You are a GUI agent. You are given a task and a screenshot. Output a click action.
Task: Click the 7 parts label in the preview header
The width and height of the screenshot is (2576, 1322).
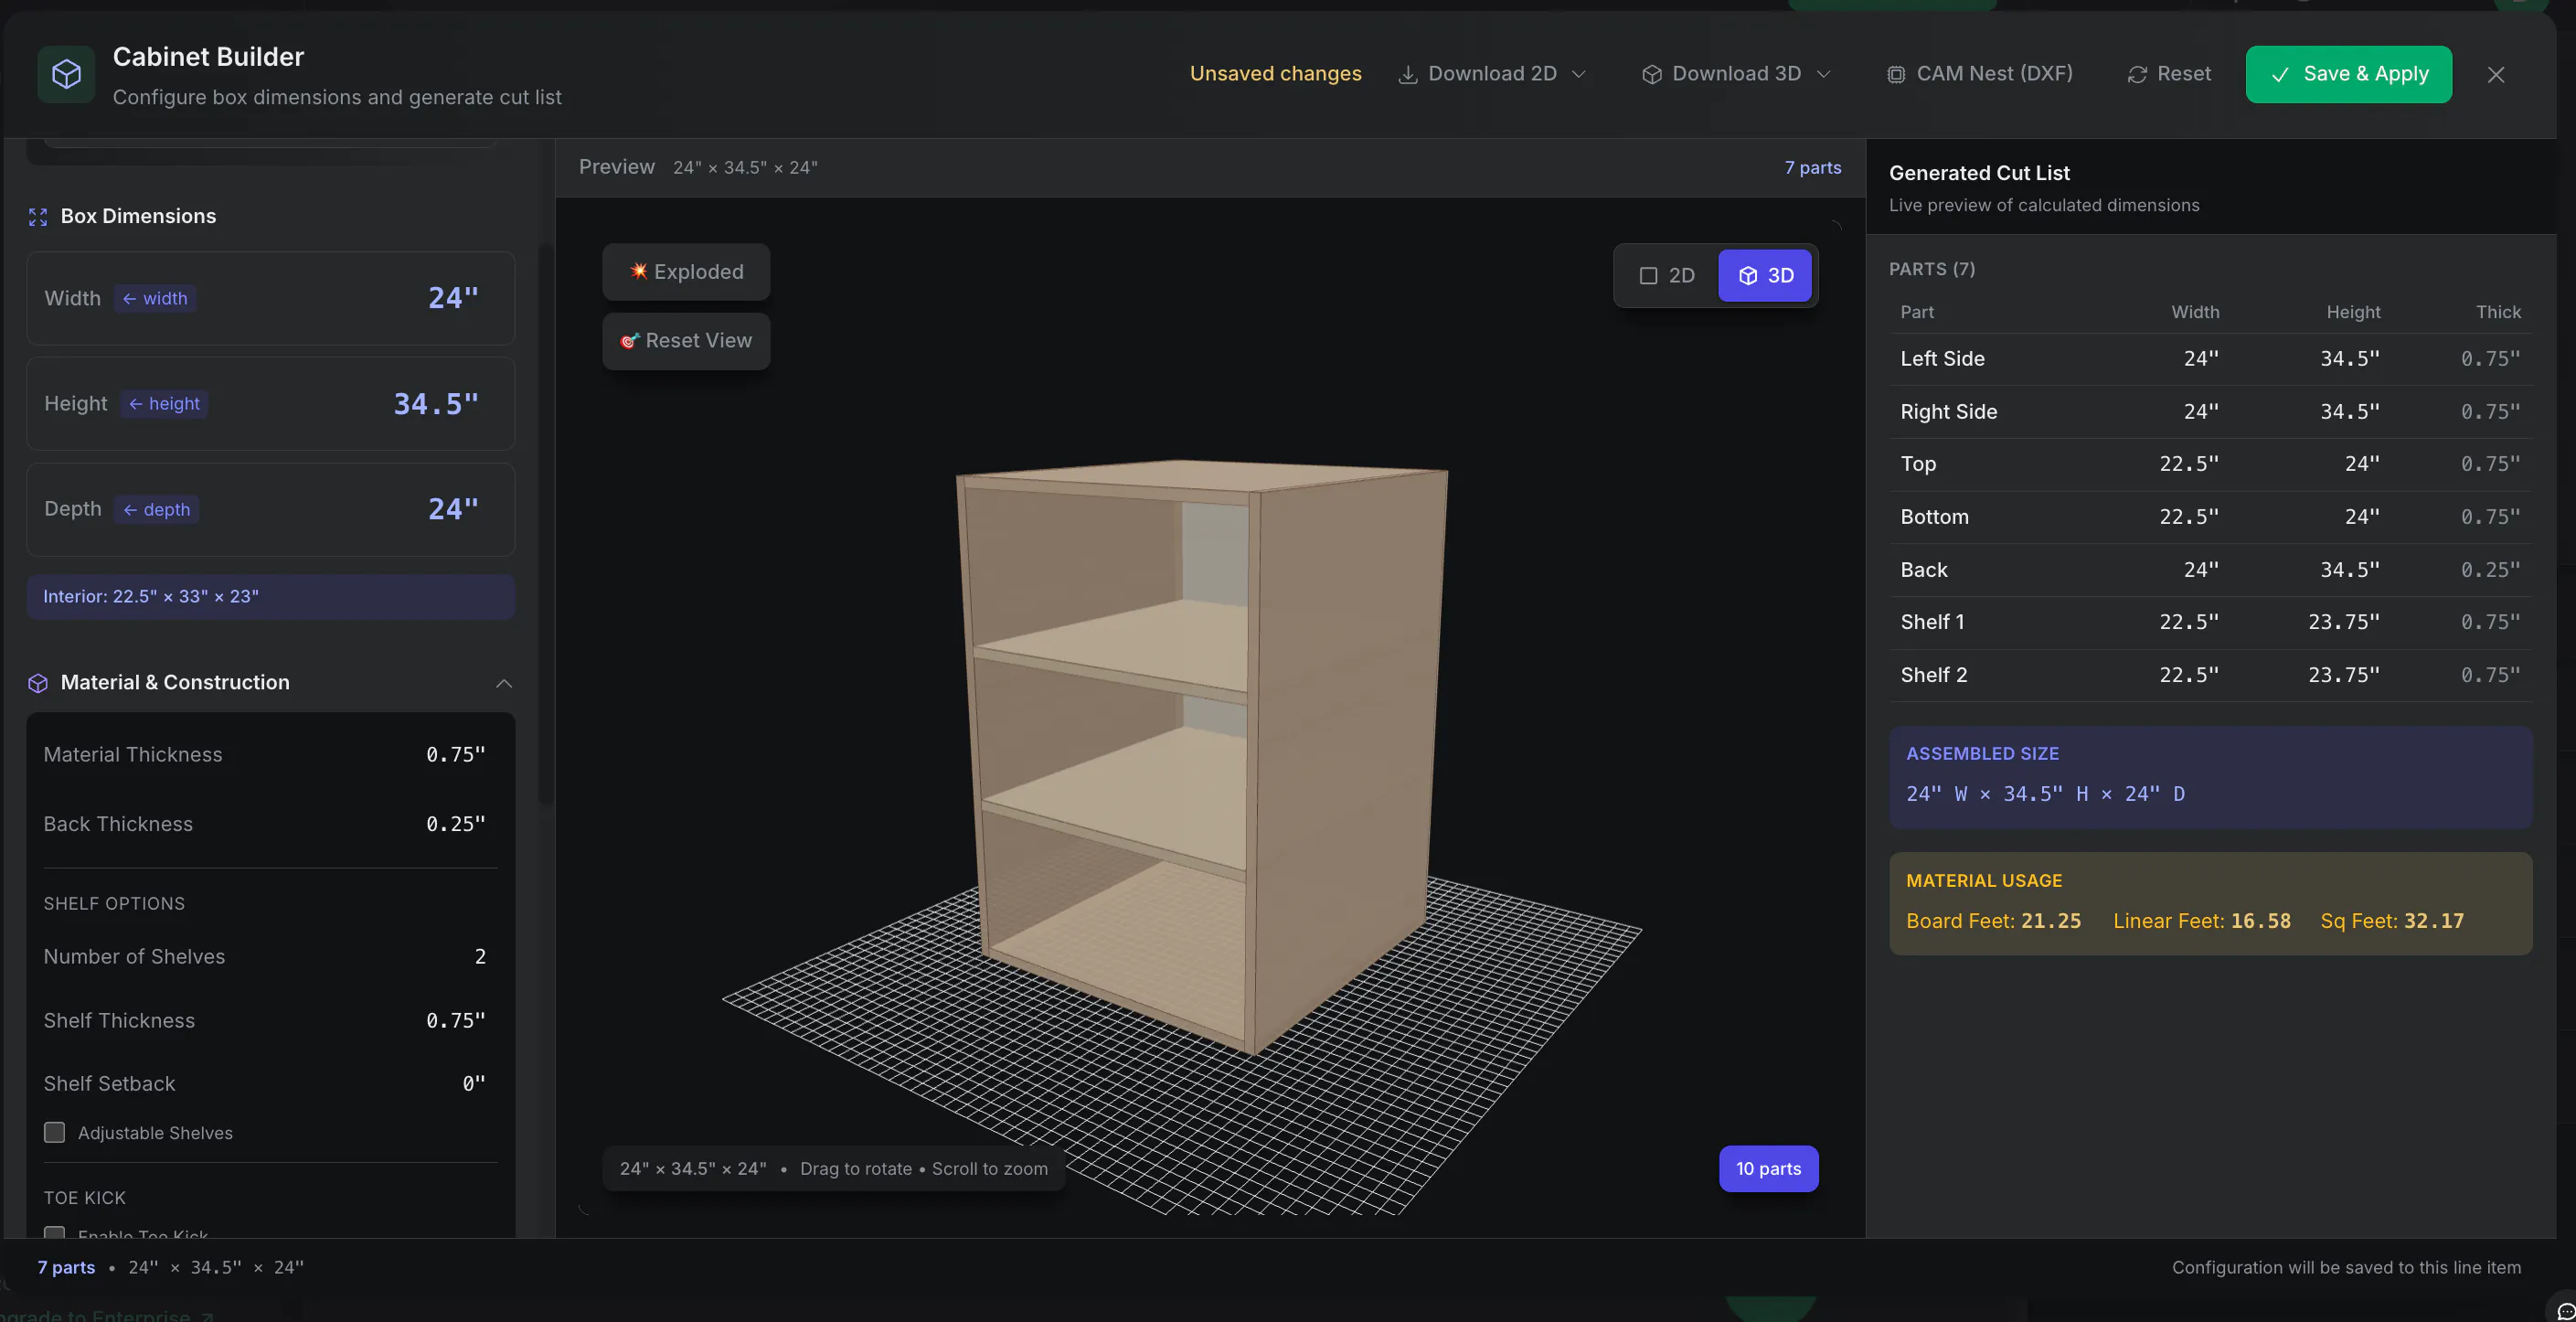tap(1812, 168)
